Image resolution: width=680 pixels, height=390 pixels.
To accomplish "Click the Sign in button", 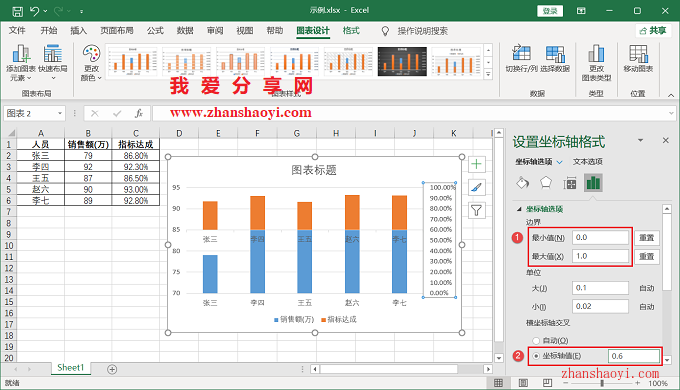I will 550,11.
